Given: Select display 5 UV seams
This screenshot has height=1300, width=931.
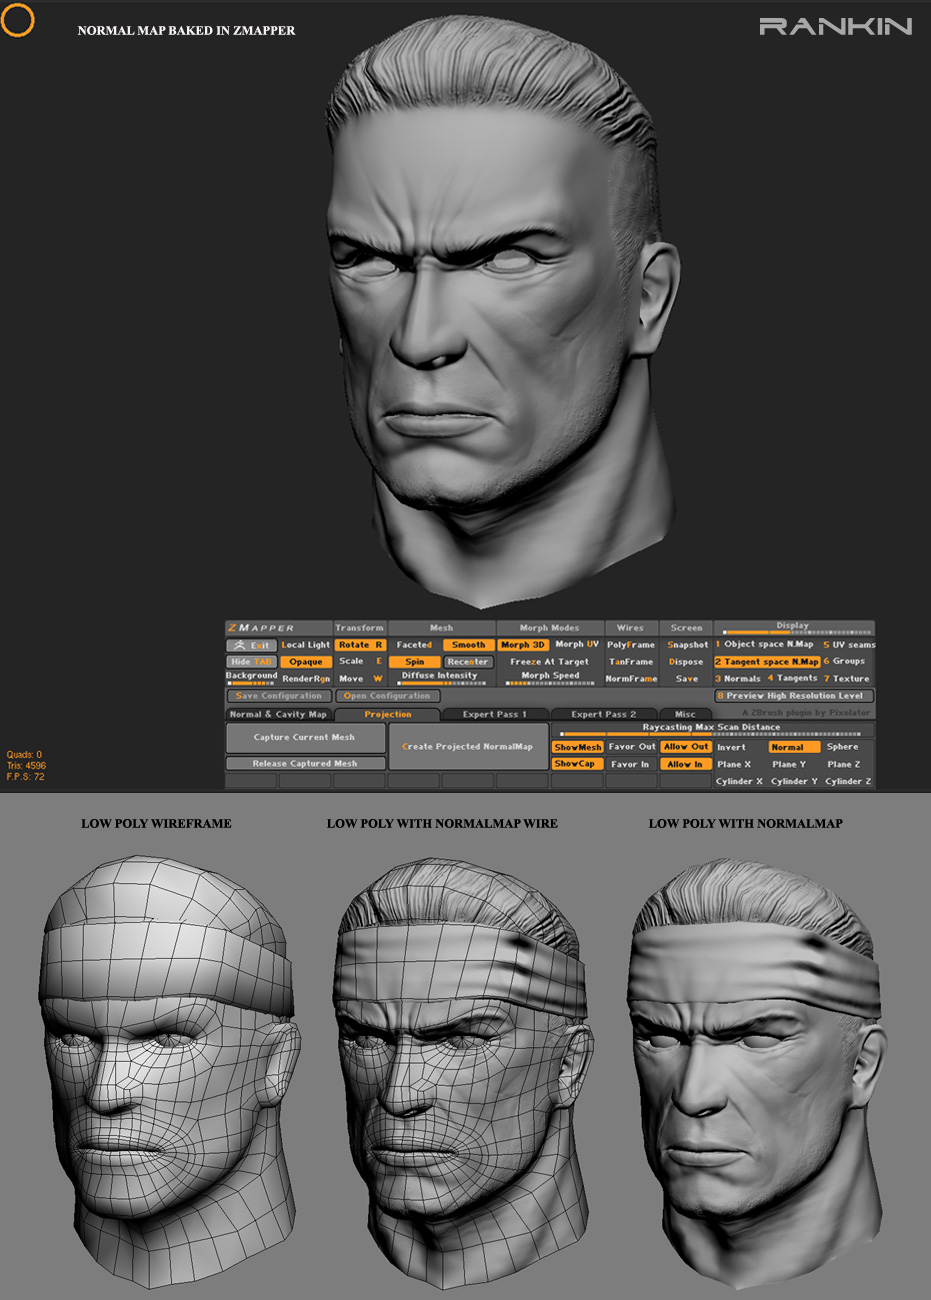Looking at the screenshot, I should (x=848, y=645).
